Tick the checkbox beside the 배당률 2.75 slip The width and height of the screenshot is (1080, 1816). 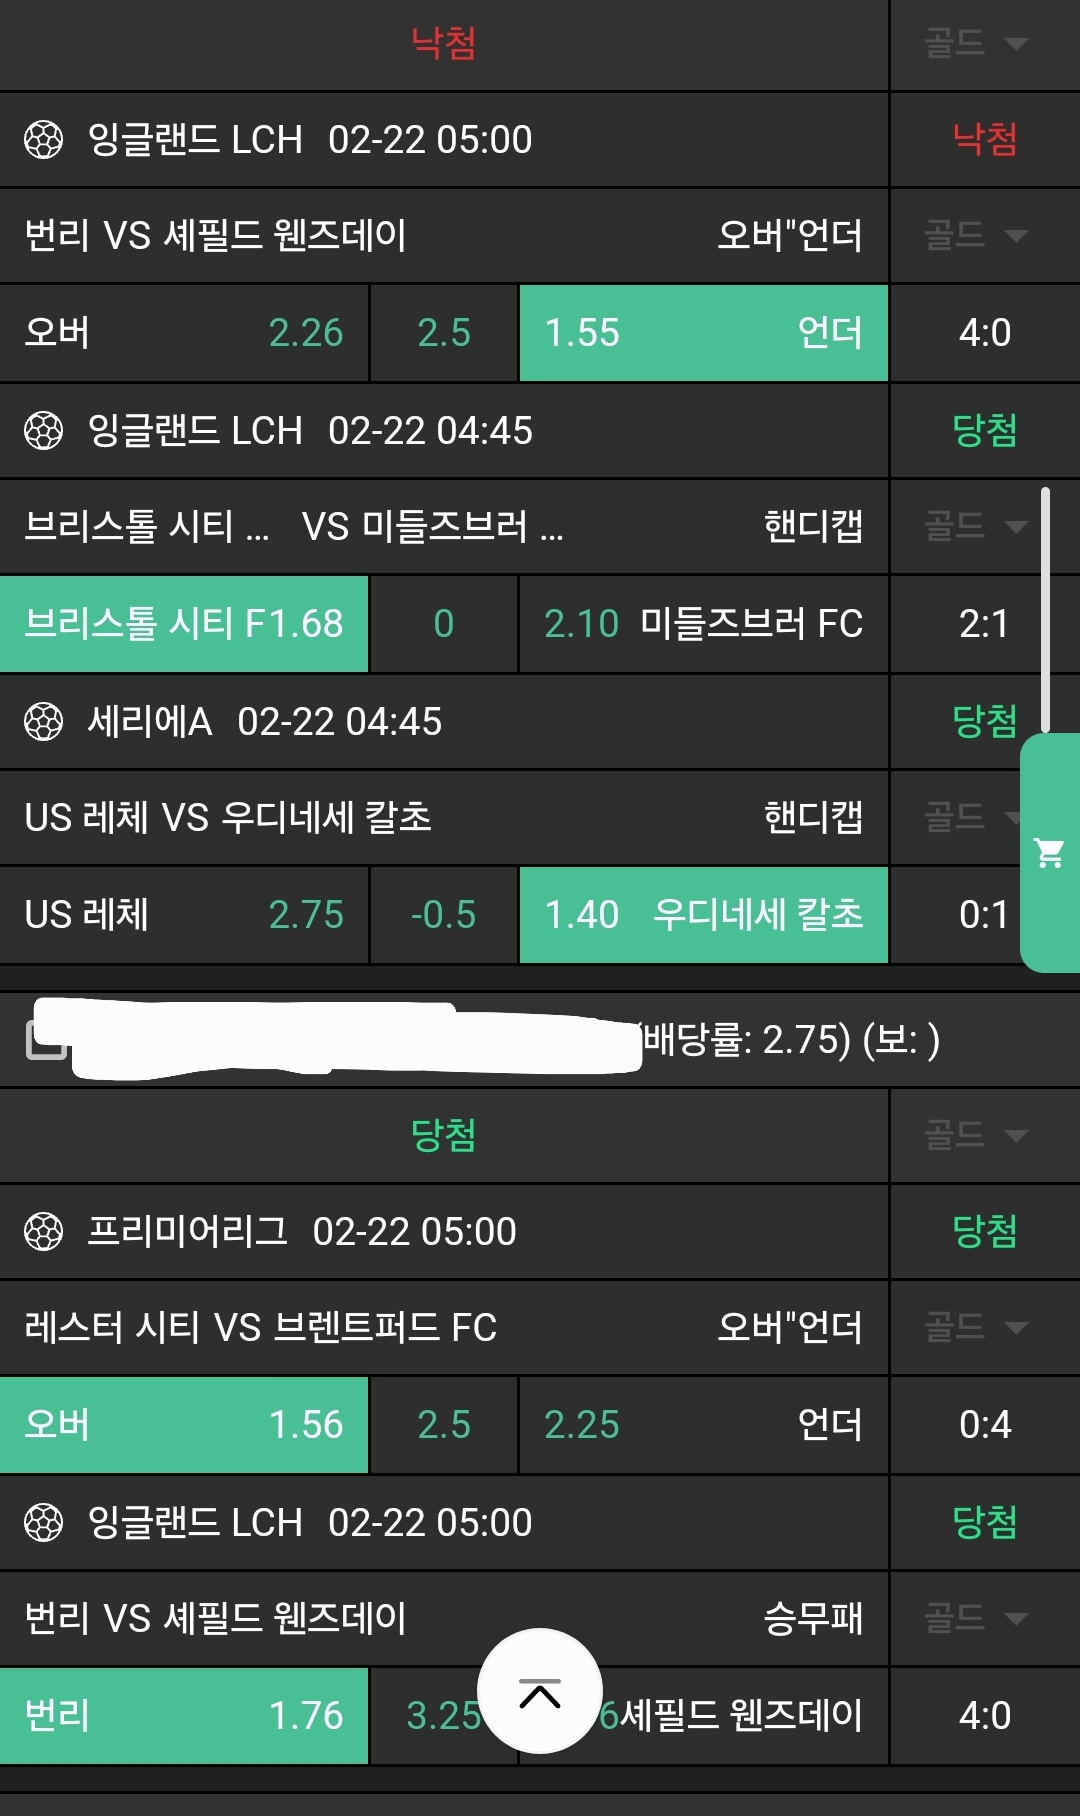pyautogui.click(x=45, y=1040)
